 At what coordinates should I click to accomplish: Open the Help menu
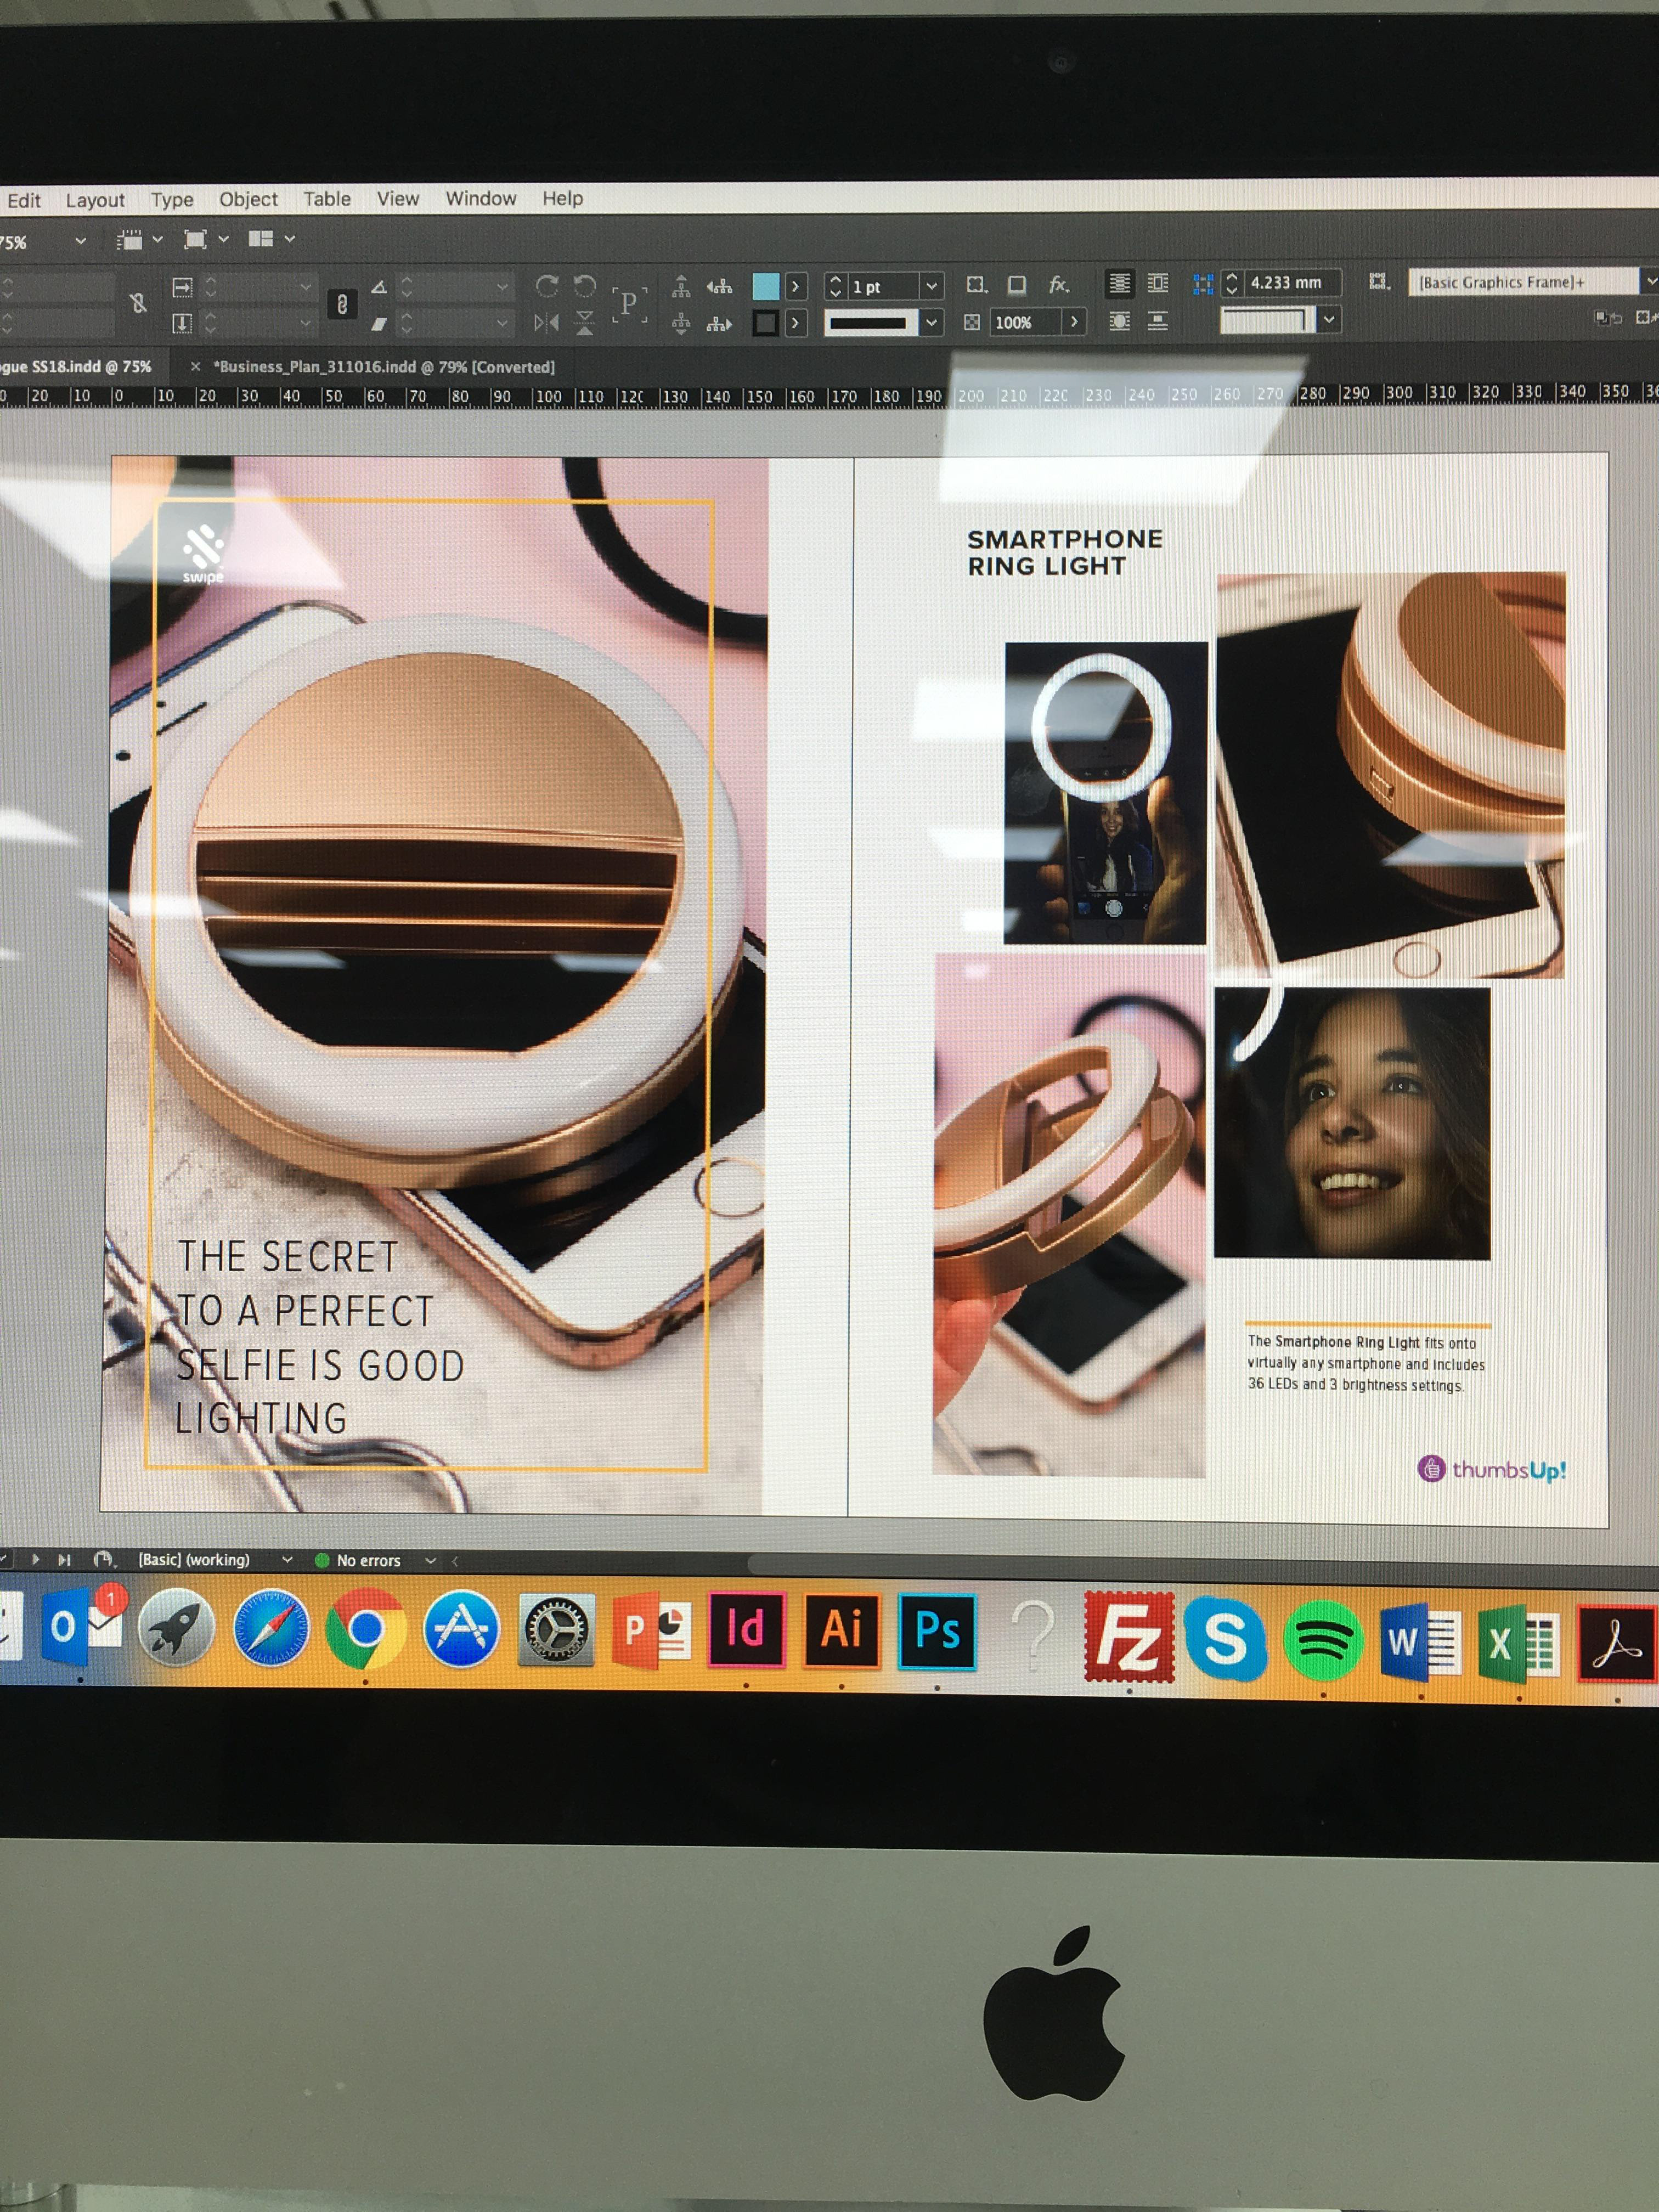562,198
